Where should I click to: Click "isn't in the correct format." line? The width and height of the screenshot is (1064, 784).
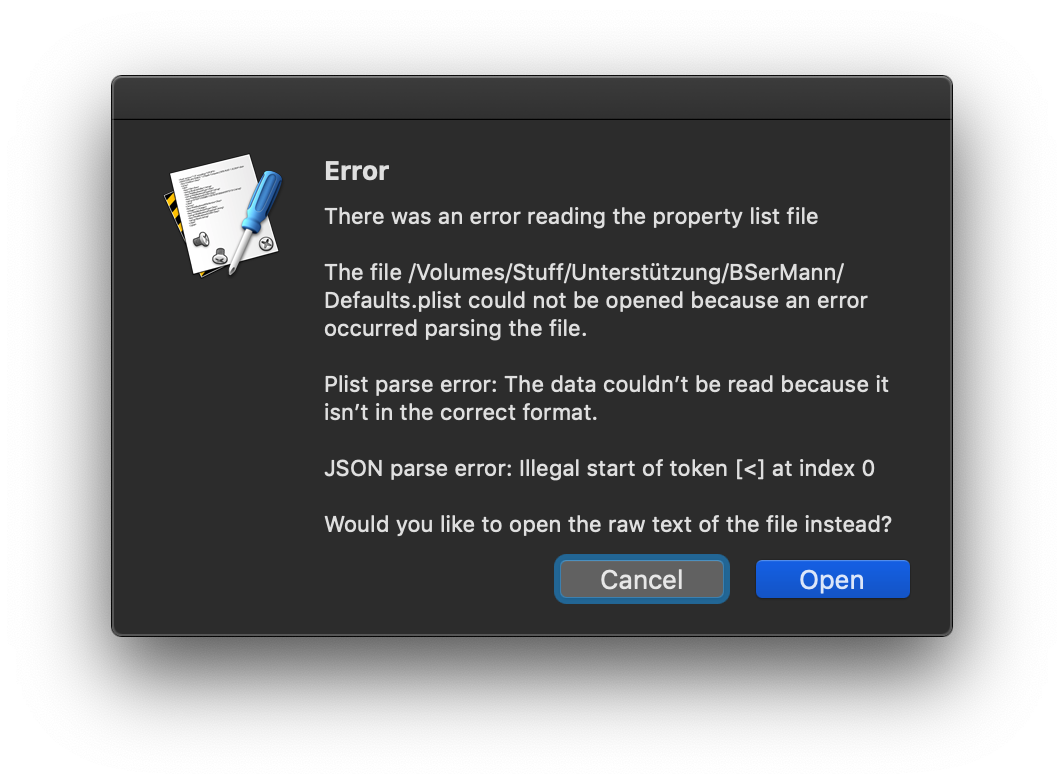point(460,412)
